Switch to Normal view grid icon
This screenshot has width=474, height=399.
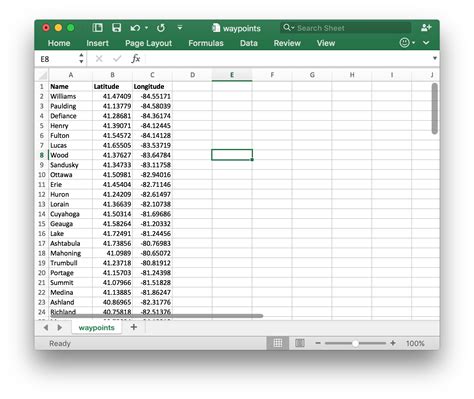coord(278,343)
